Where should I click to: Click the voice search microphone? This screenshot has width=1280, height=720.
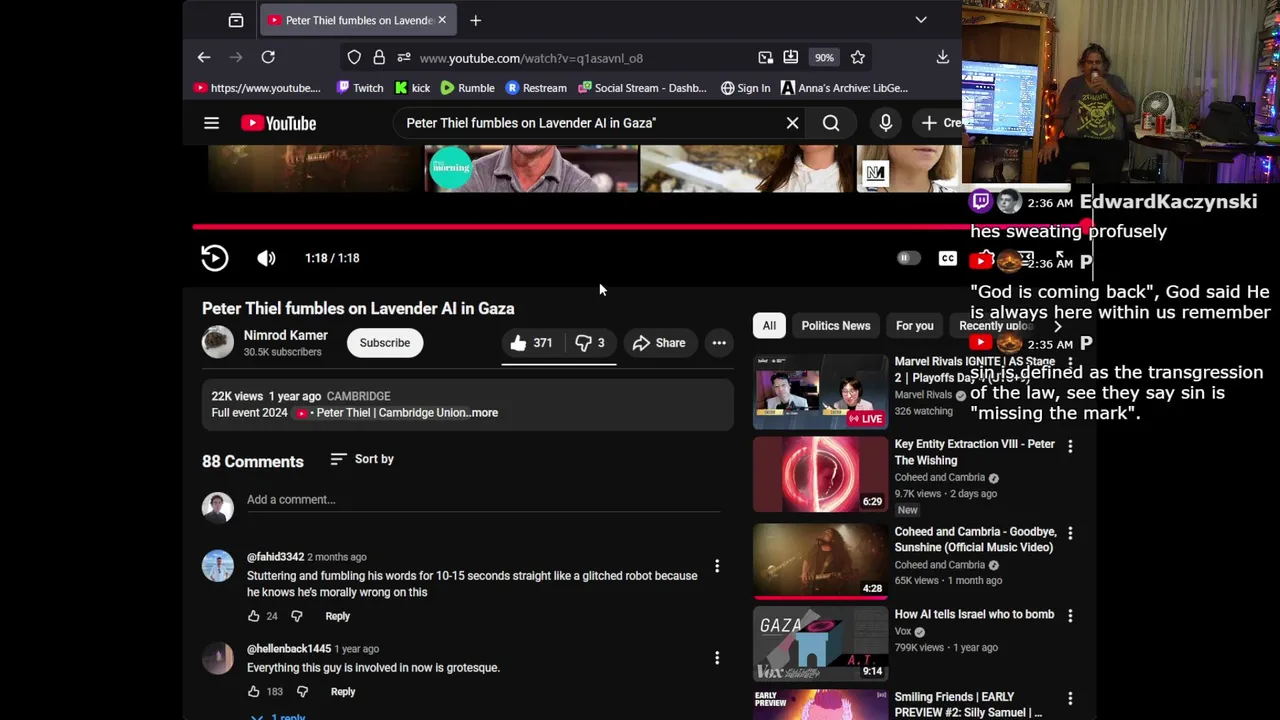point(885,123)
